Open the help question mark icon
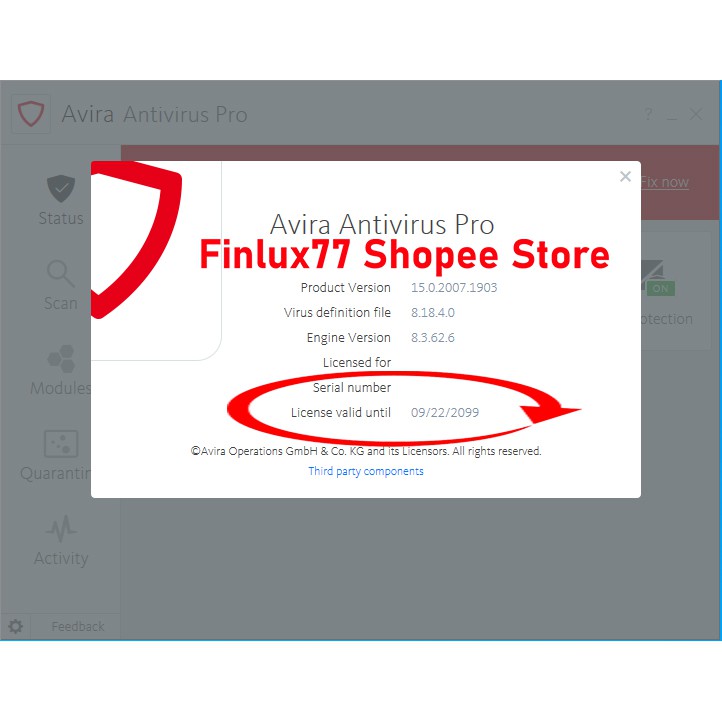This screenshot has width=722, height=722. (x=648, y=114)
